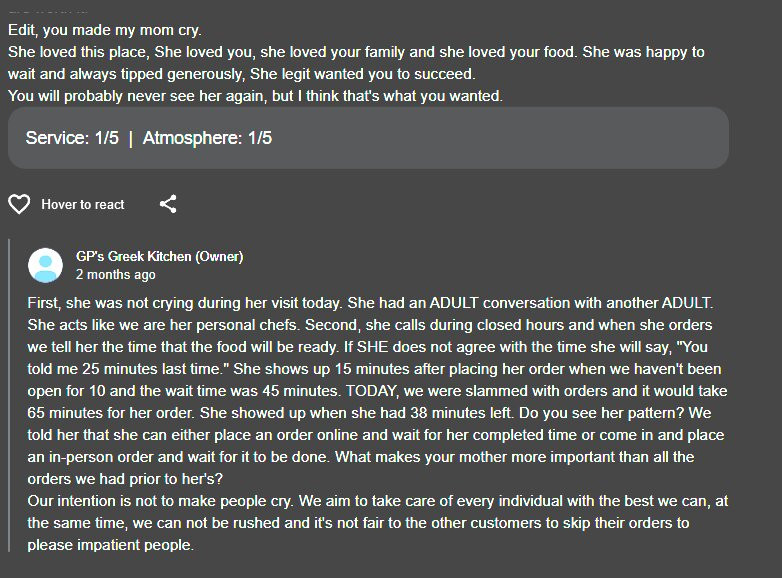Click the "Hover to react" label
Viewport: 782px width, 578px height.
click(83, 204)
